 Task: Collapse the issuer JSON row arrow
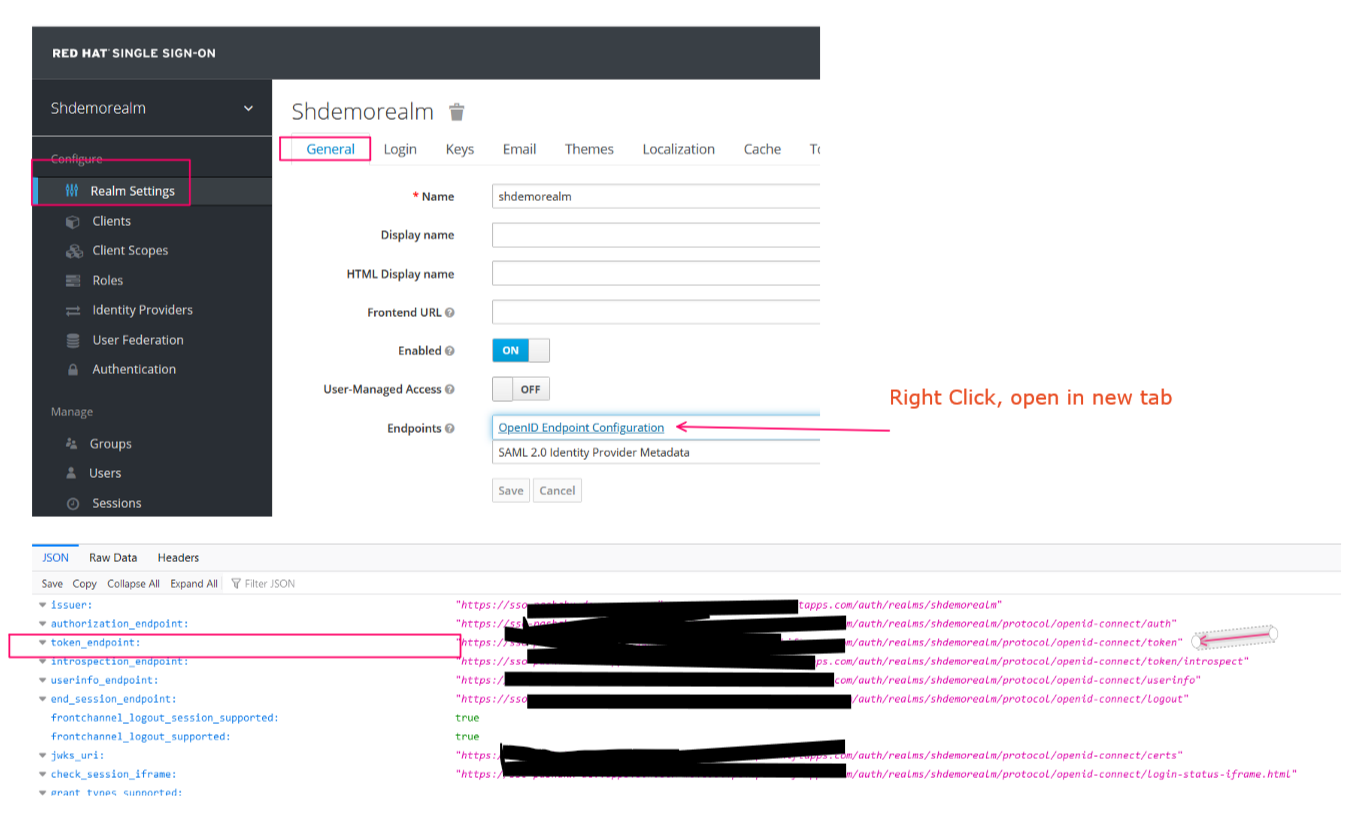click(x=42, y=605)
